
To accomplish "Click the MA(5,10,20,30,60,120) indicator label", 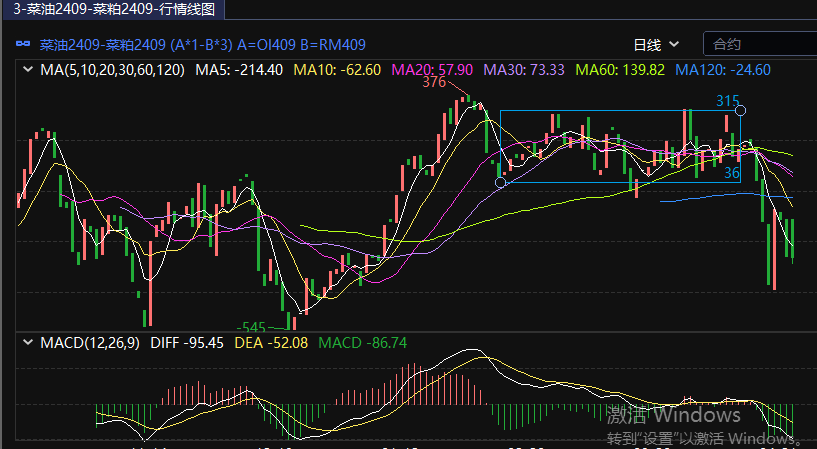I will coord(112,70).
